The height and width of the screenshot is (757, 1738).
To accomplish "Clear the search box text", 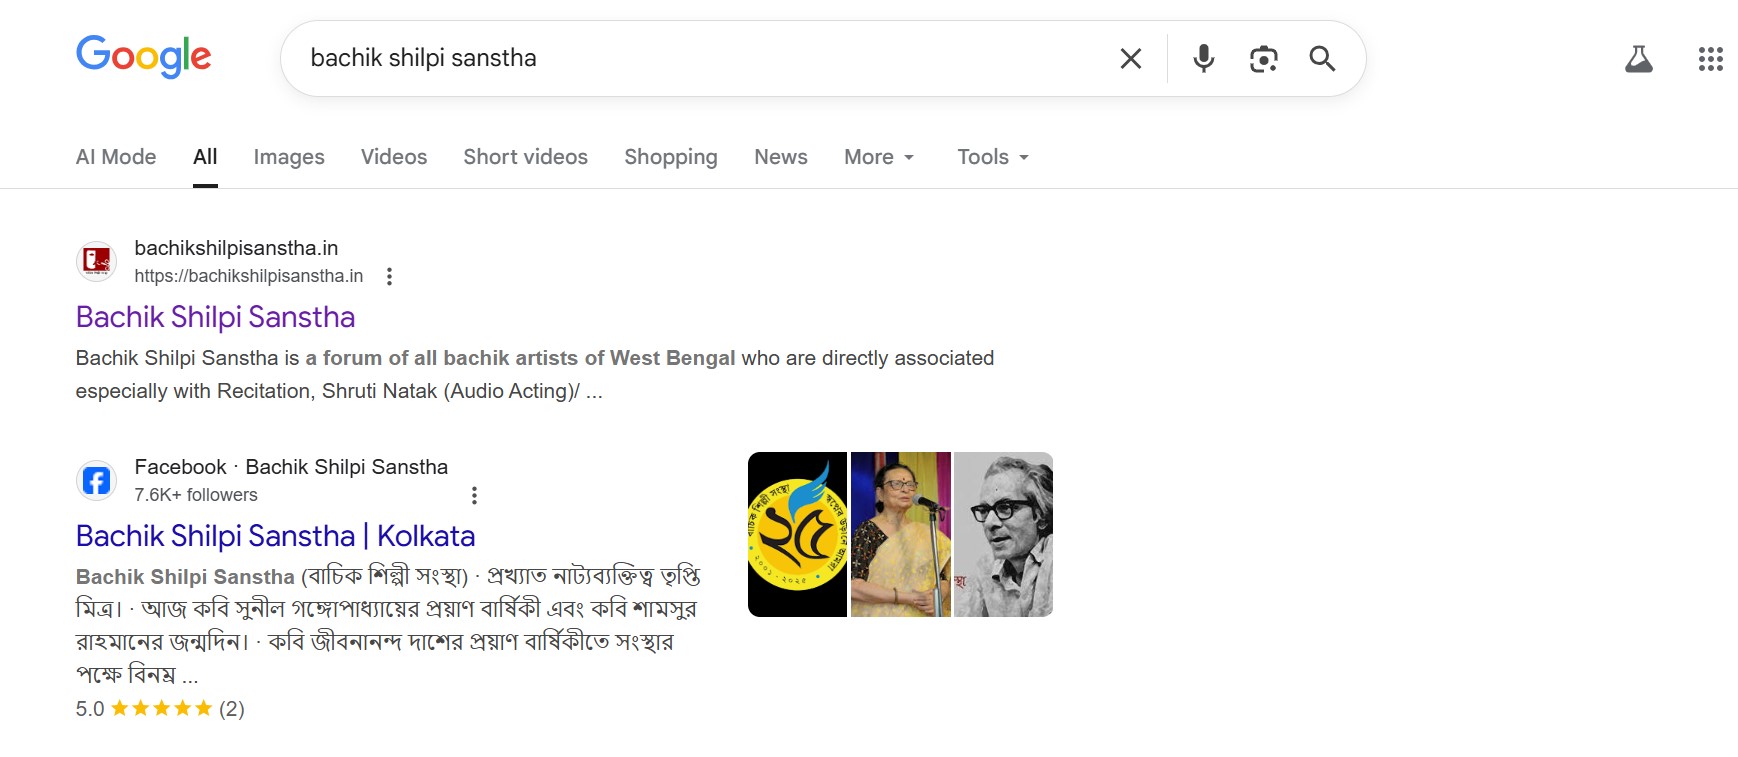I will (1131, 59).
